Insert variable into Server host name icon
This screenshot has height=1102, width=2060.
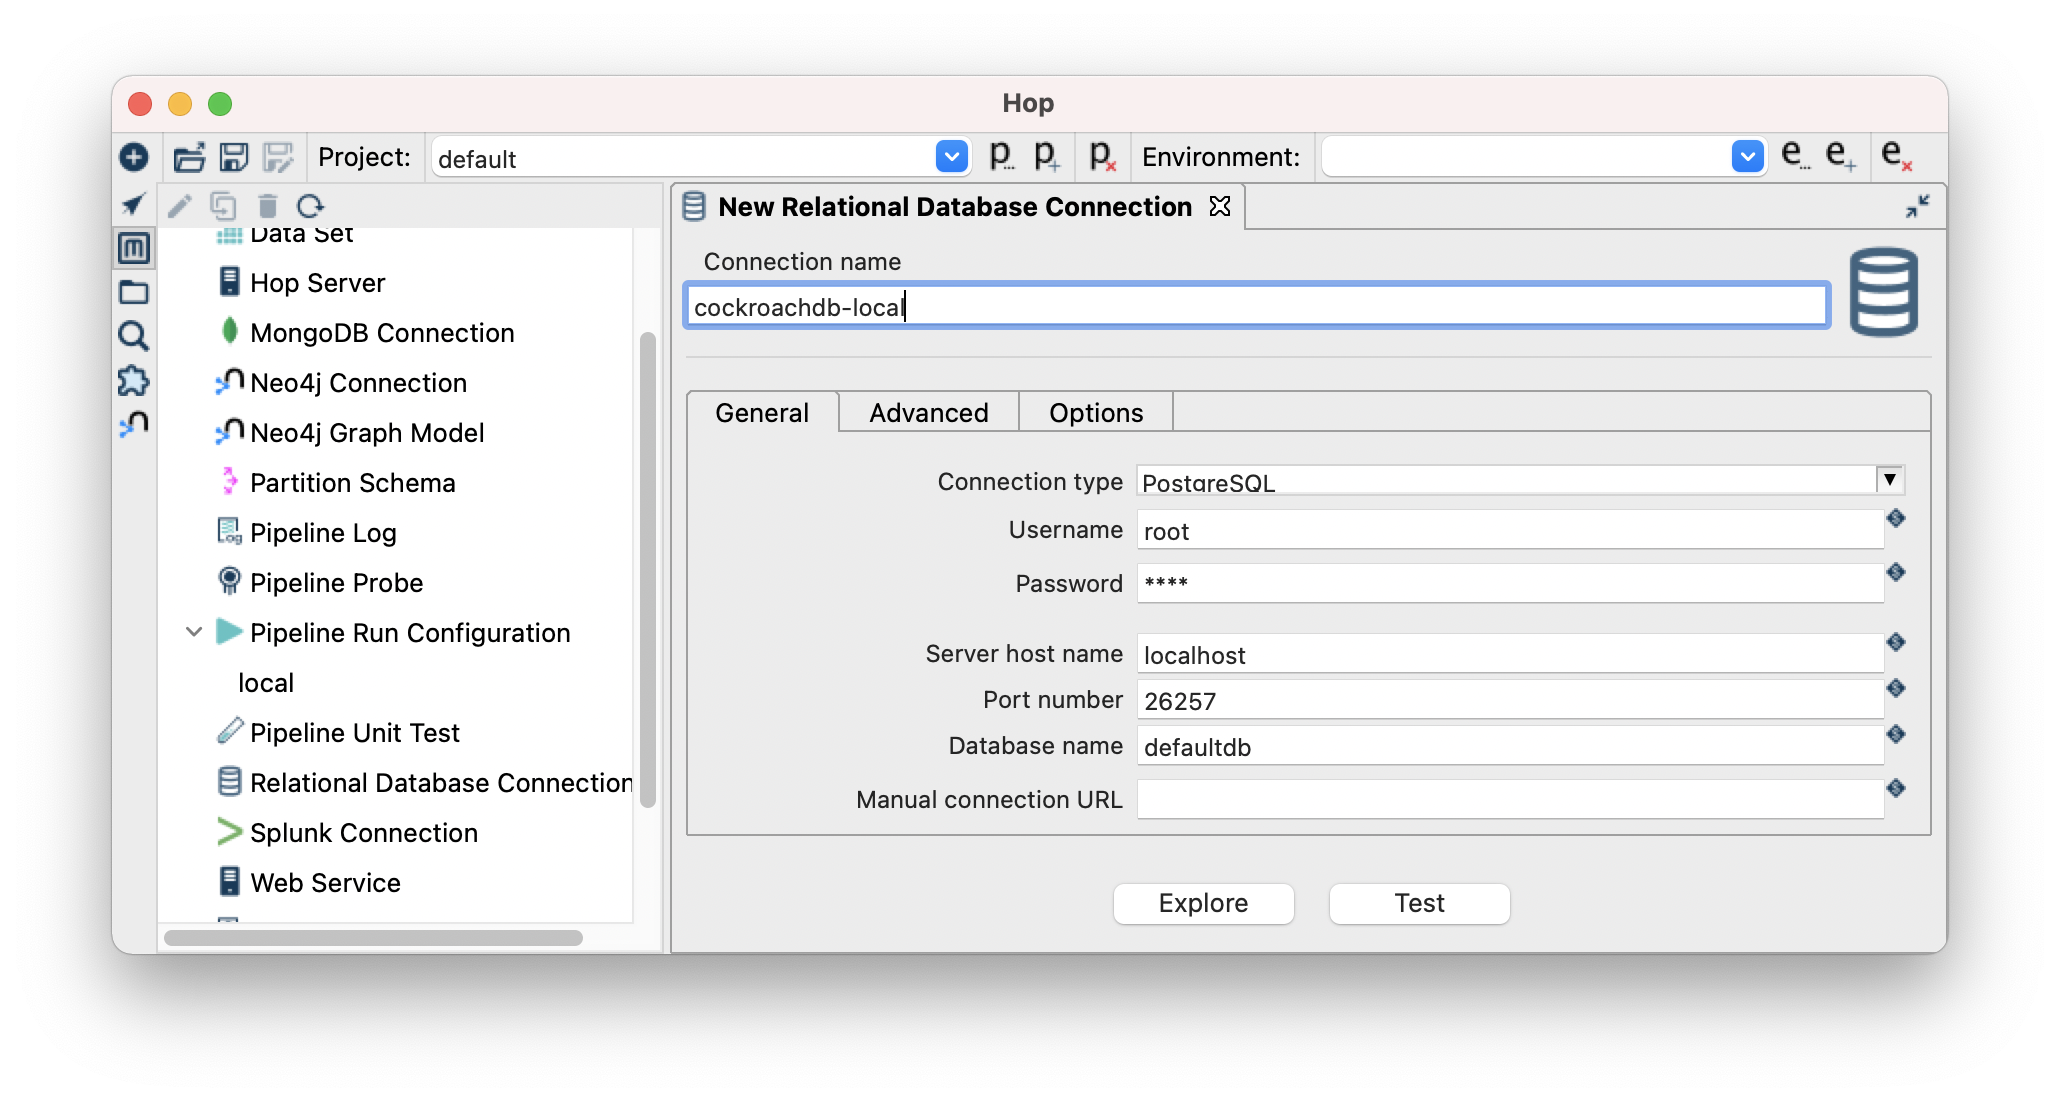[1896, 642]
